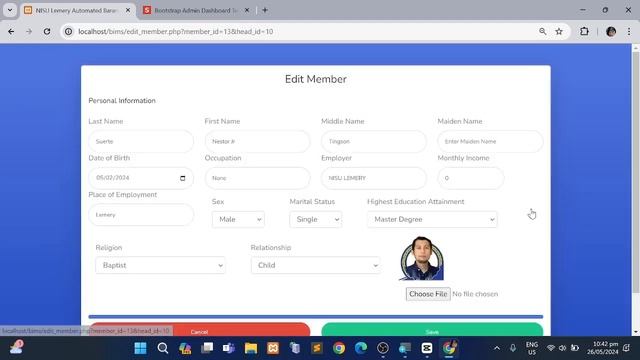Open the Task View taskbar icon
This screenshot has width=640, height=360.
pyautogui.click(x=207, y=348)
